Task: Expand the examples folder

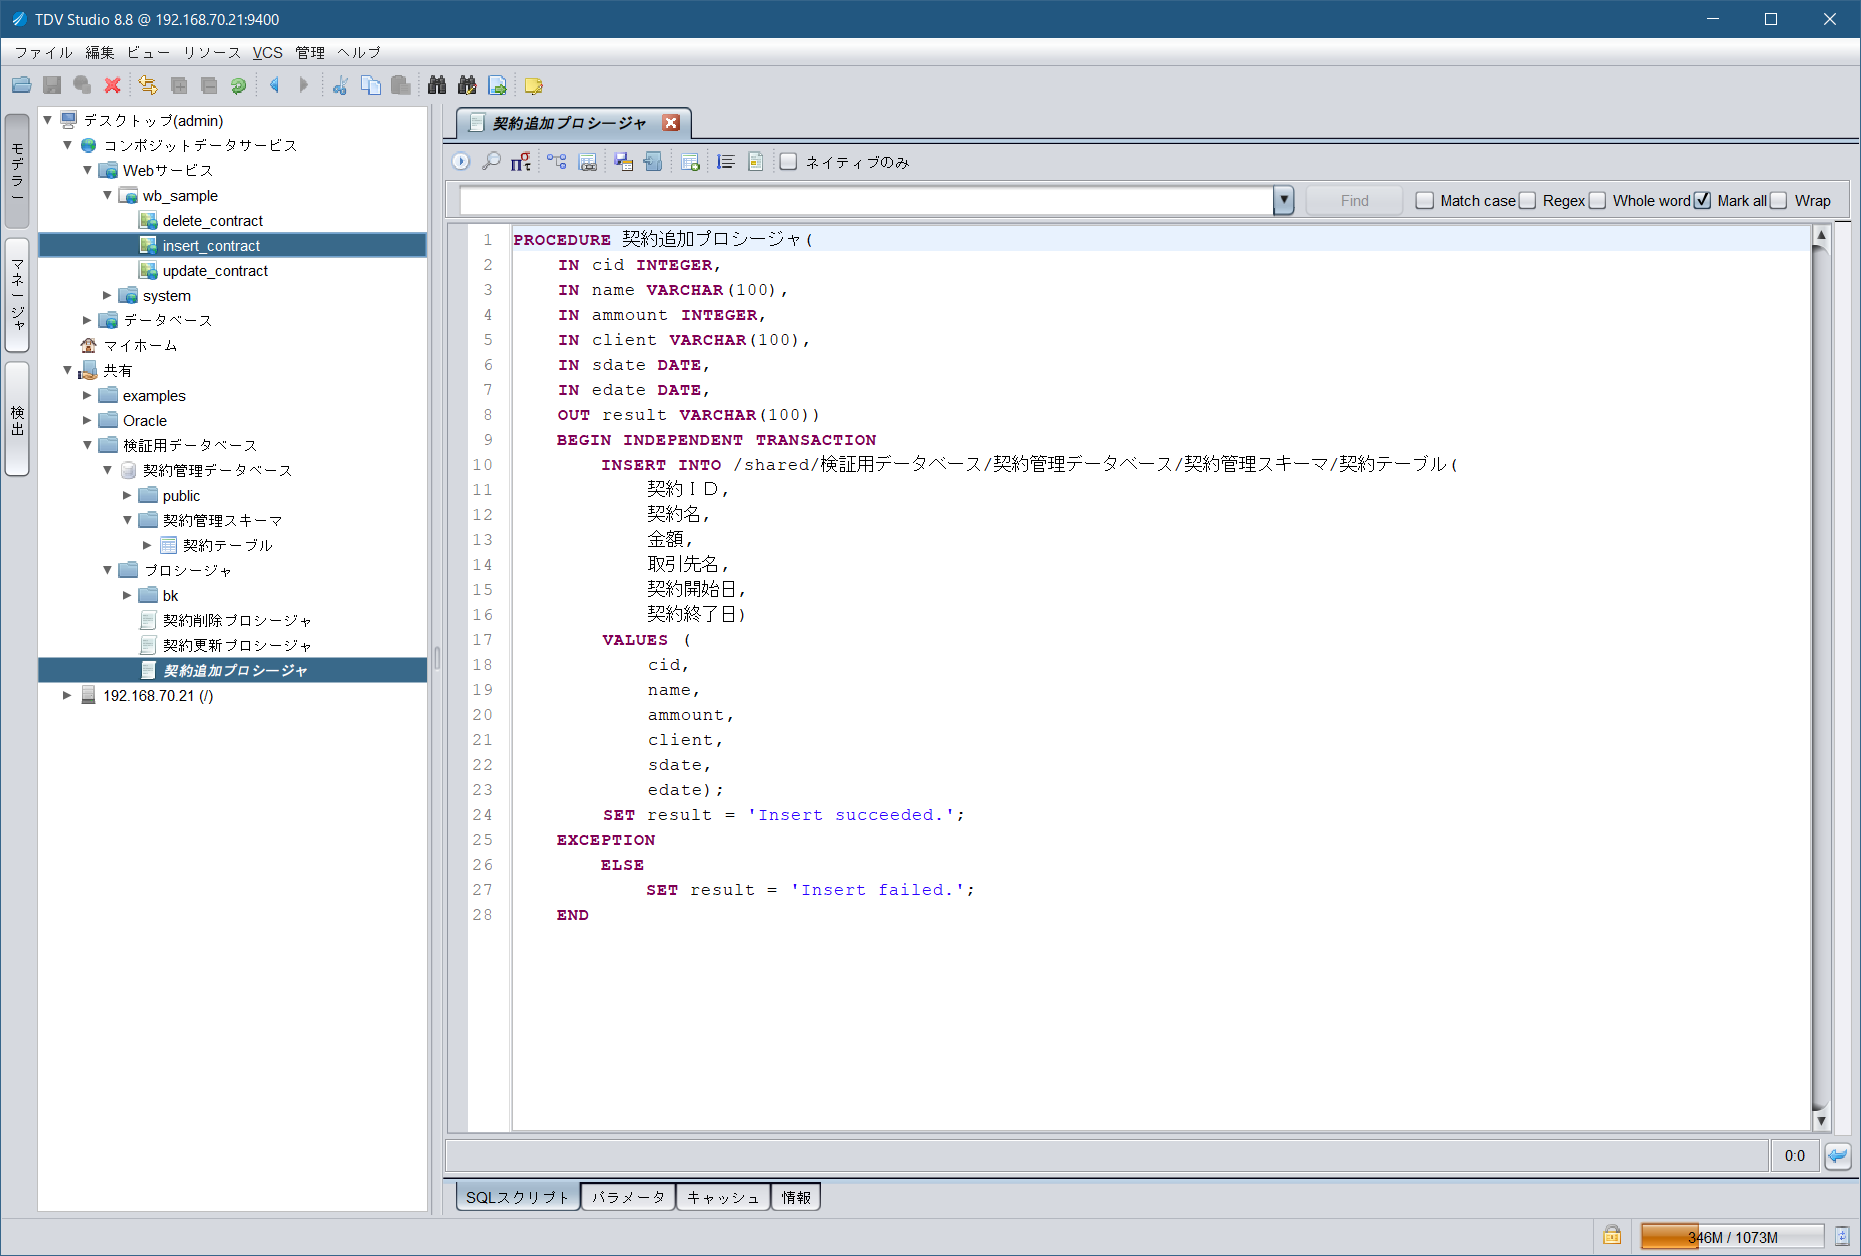Action: (x=87, y=395)
